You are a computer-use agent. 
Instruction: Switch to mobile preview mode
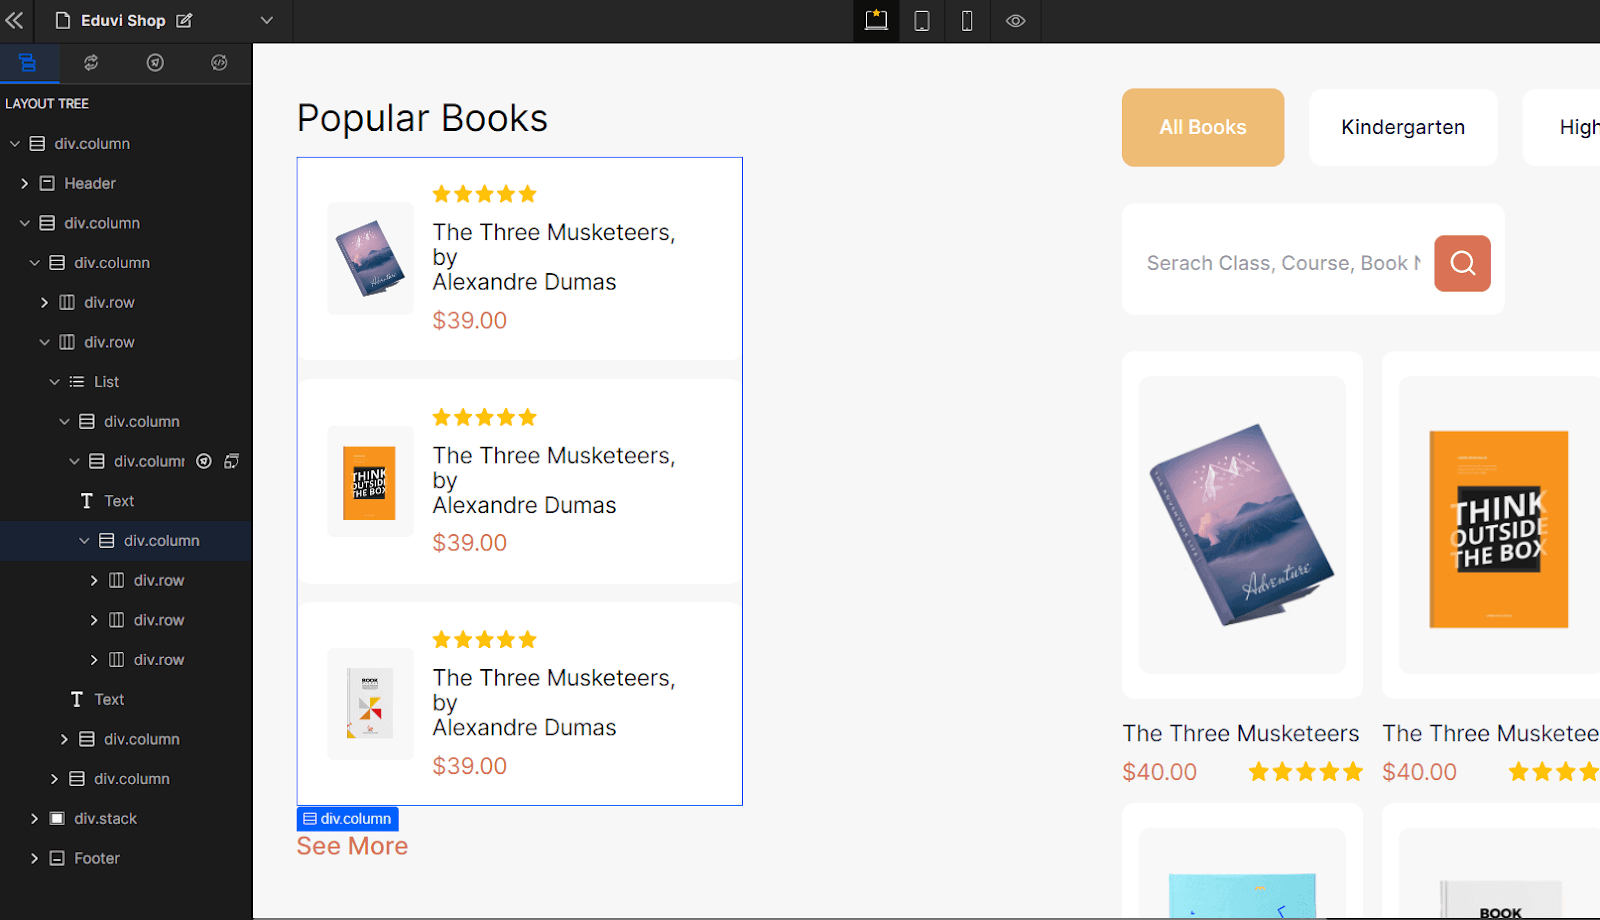(967, 21)
